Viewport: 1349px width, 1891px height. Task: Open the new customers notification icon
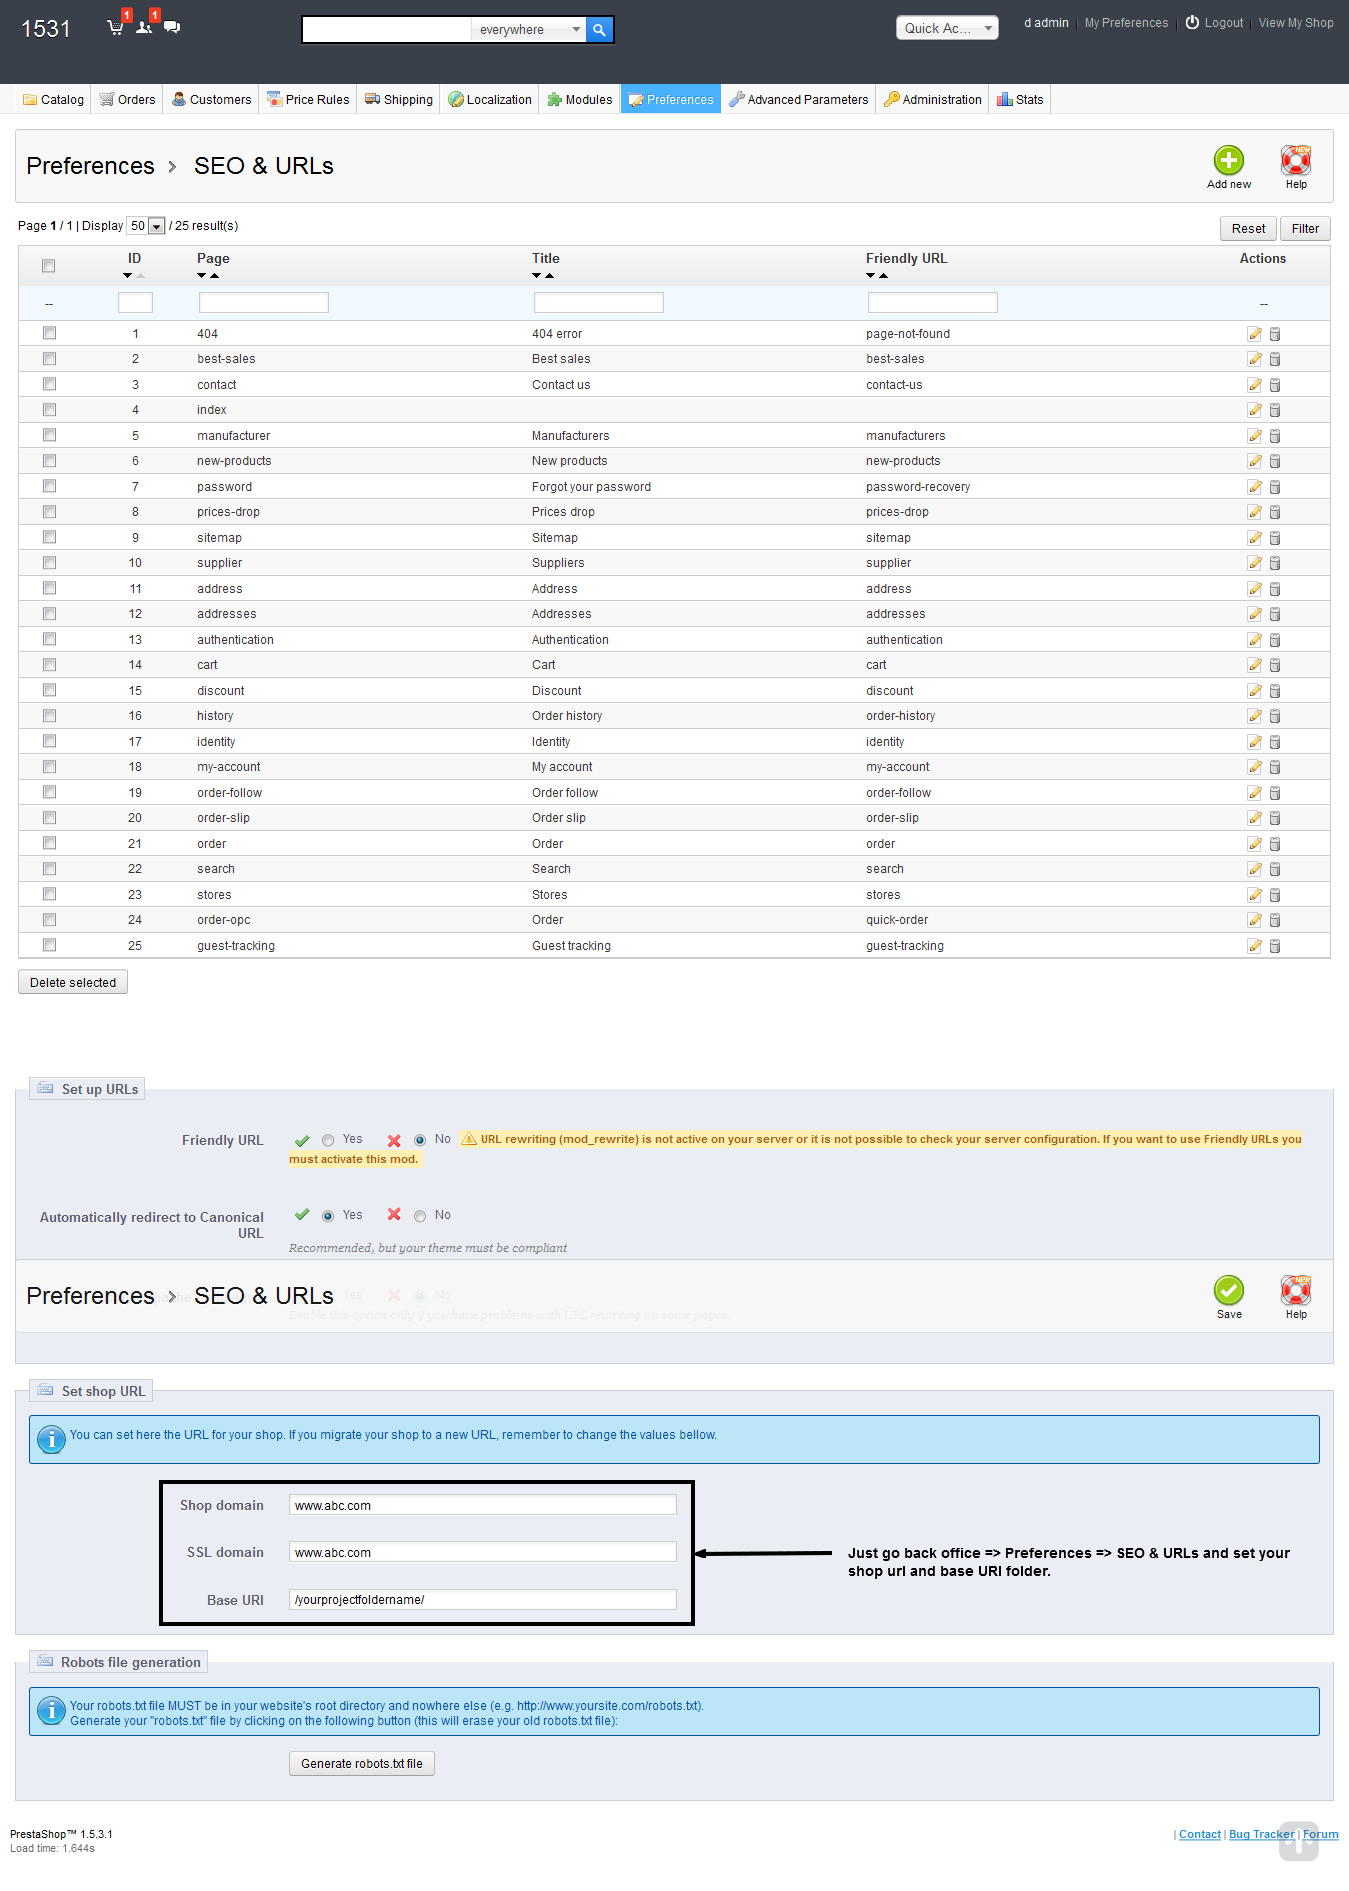144,27
